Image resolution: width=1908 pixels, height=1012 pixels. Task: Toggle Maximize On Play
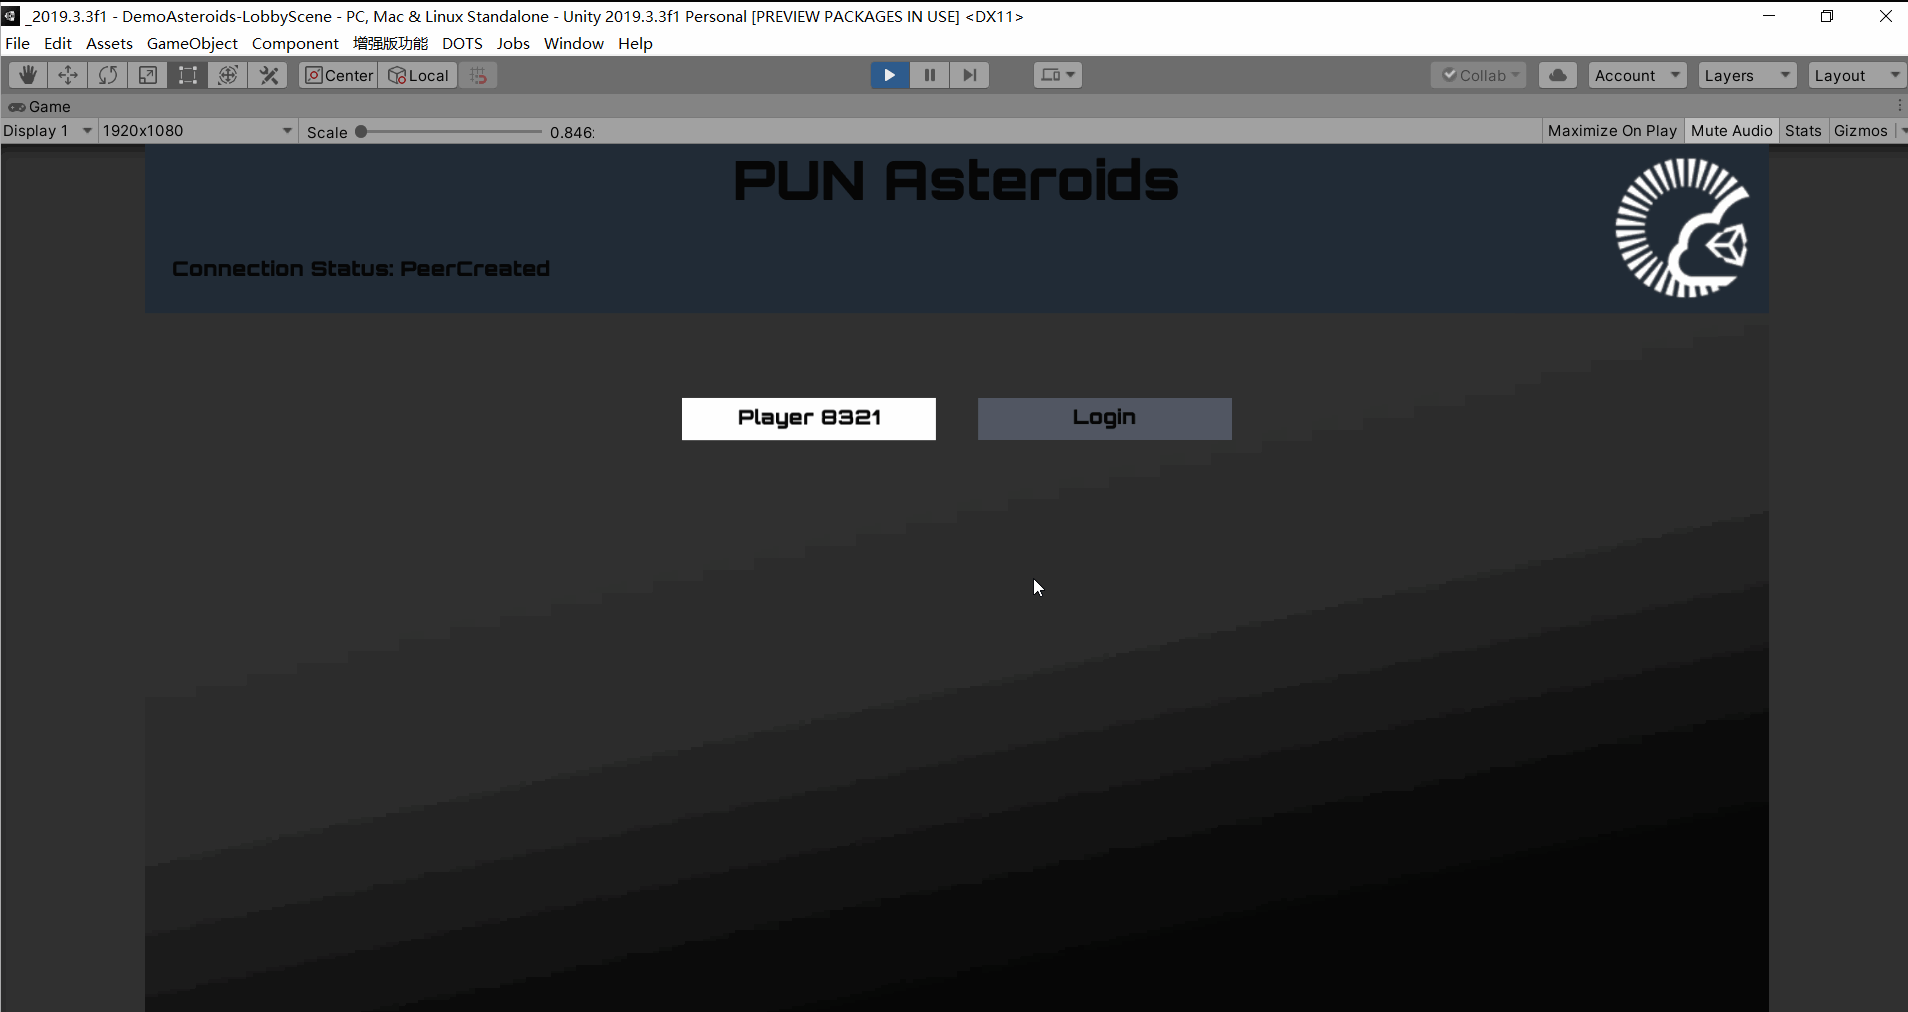[x=1612, y=131]
